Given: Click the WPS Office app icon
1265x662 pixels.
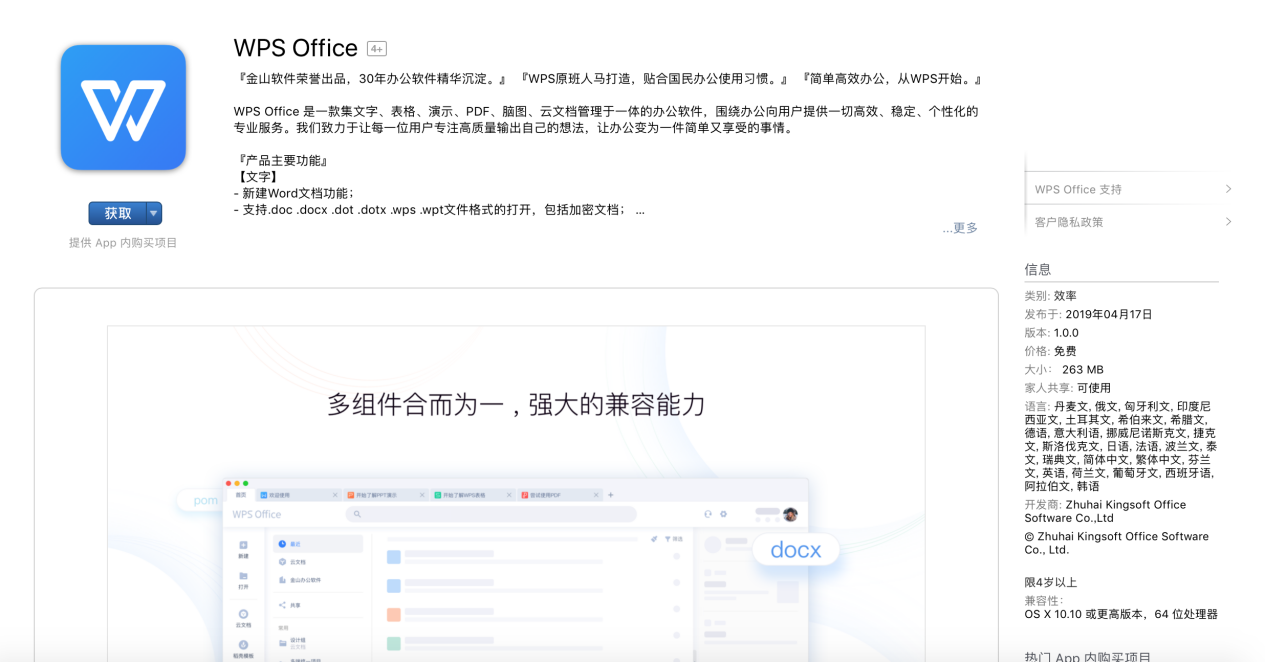Looking at the screenshot, I should (123, 108).
